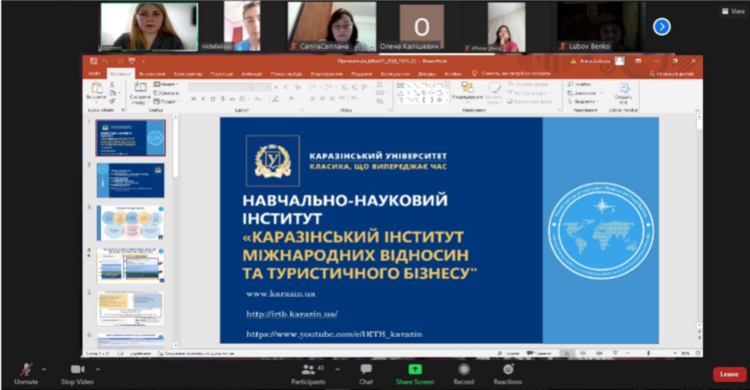Open the File tab in PowerPoint
750x390 pixels.
[x=94, y=74]
